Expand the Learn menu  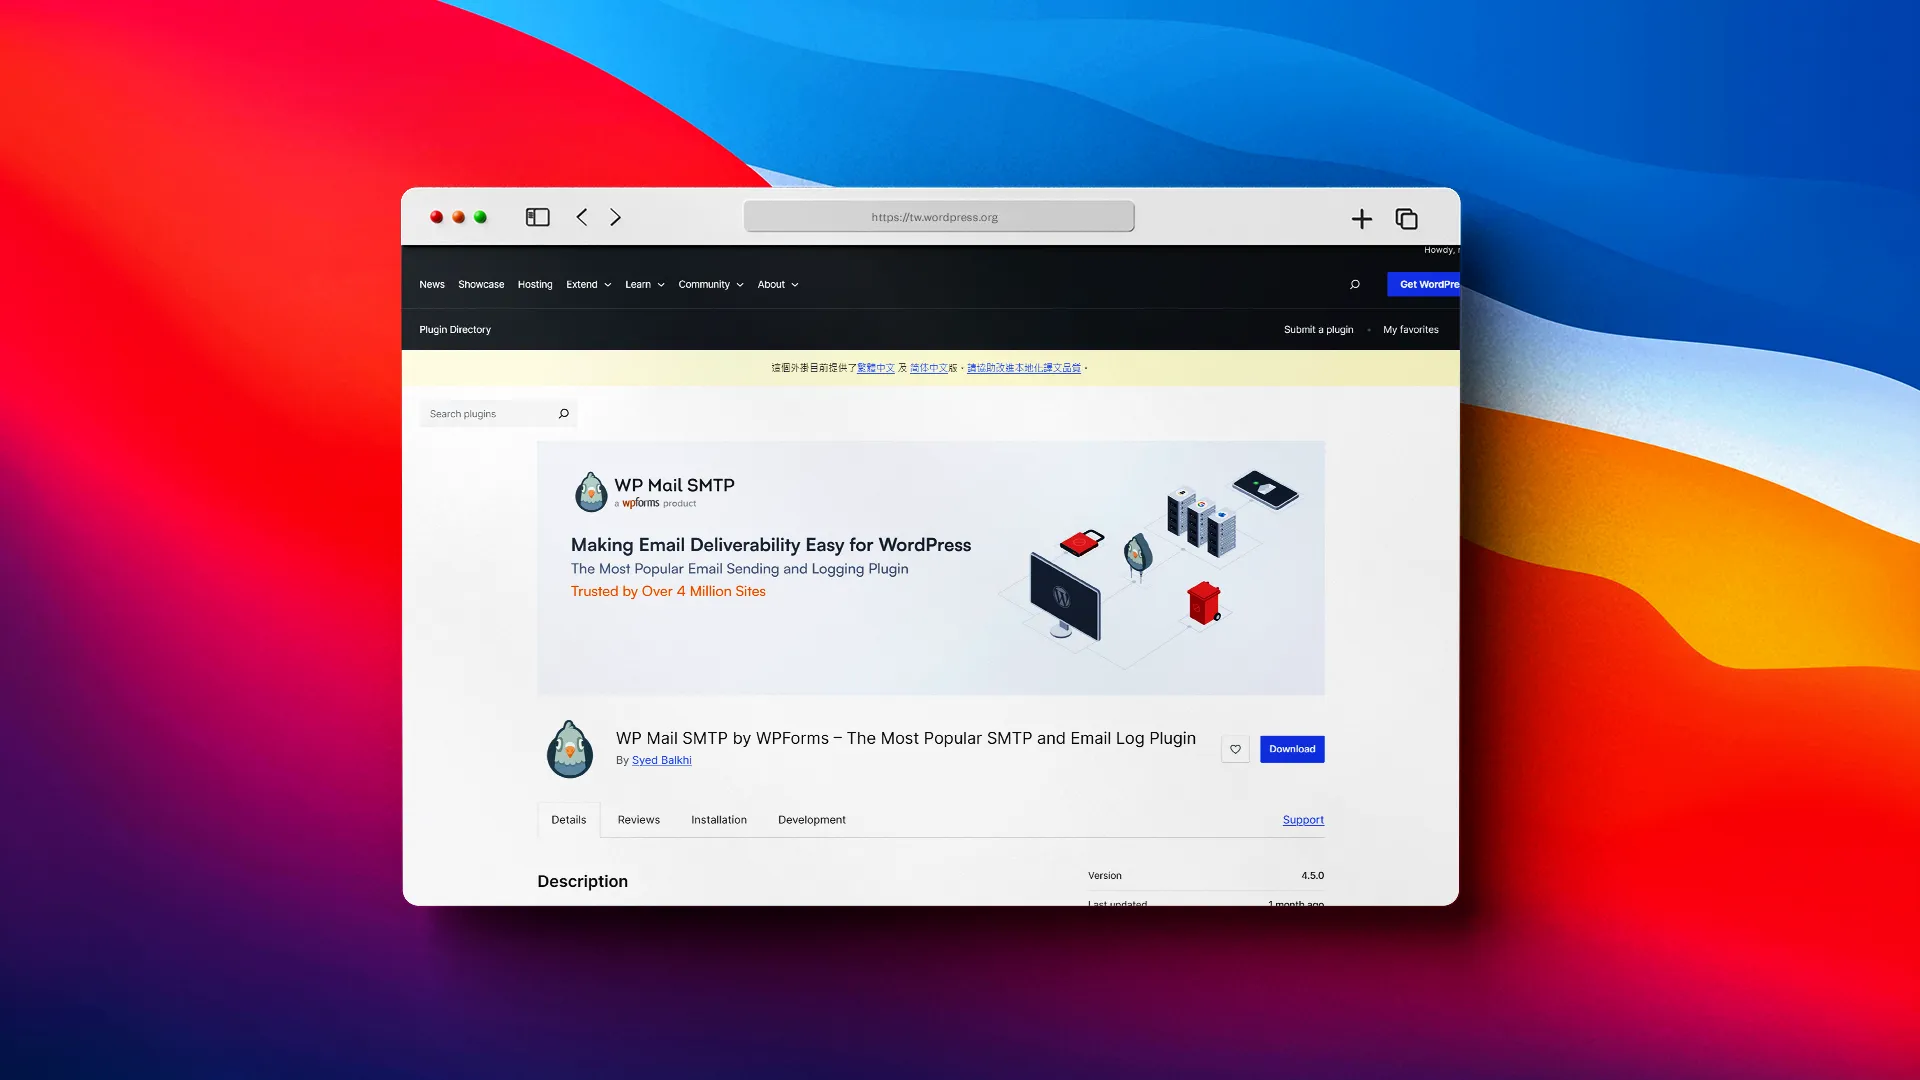coord(644,285)
